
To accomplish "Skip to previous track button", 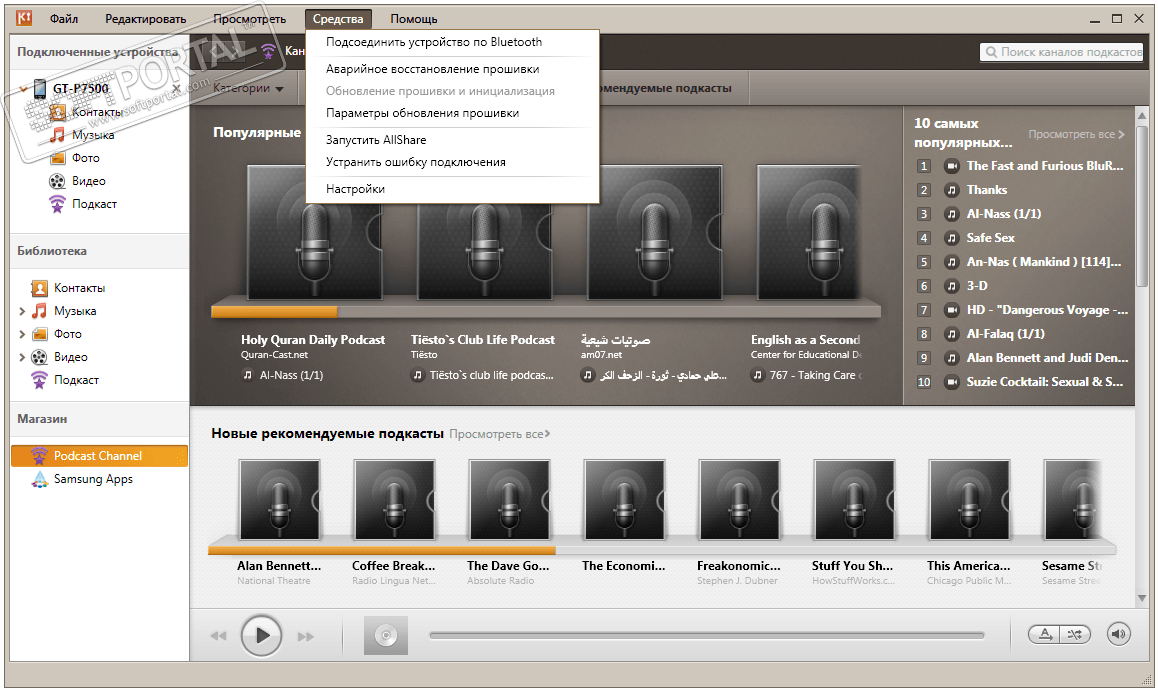I will pos(219,636).
